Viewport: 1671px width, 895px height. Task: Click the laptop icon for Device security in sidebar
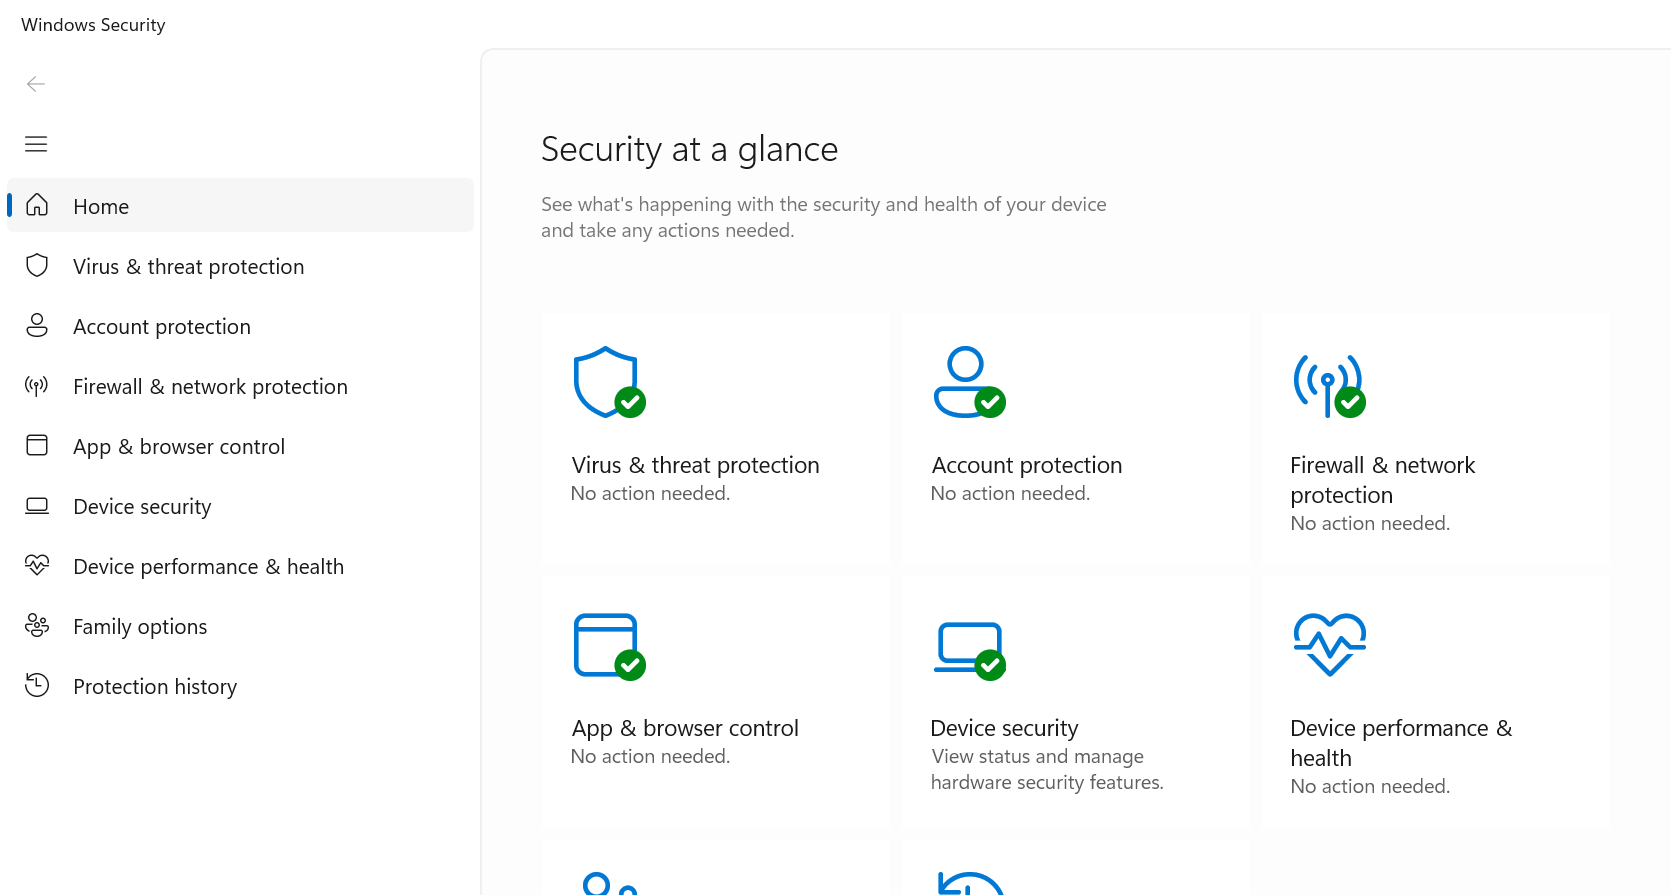coord(37,505)
